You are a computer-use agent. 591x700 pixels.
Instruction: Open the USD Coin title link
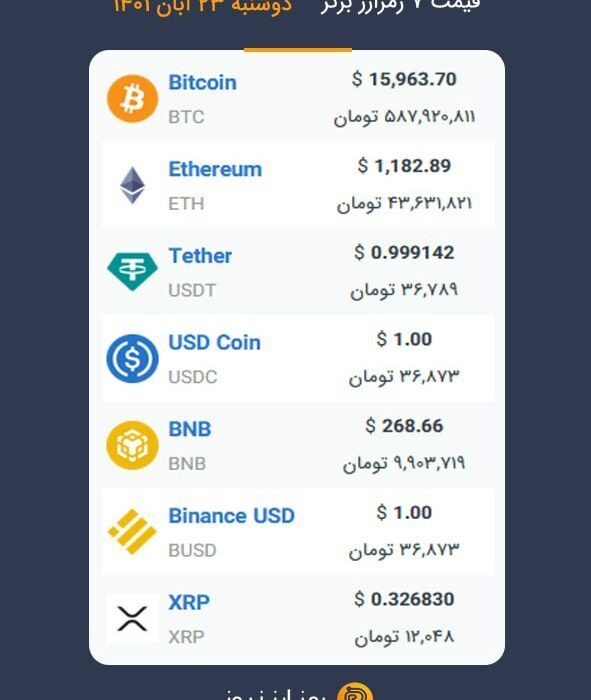point(215,342)
